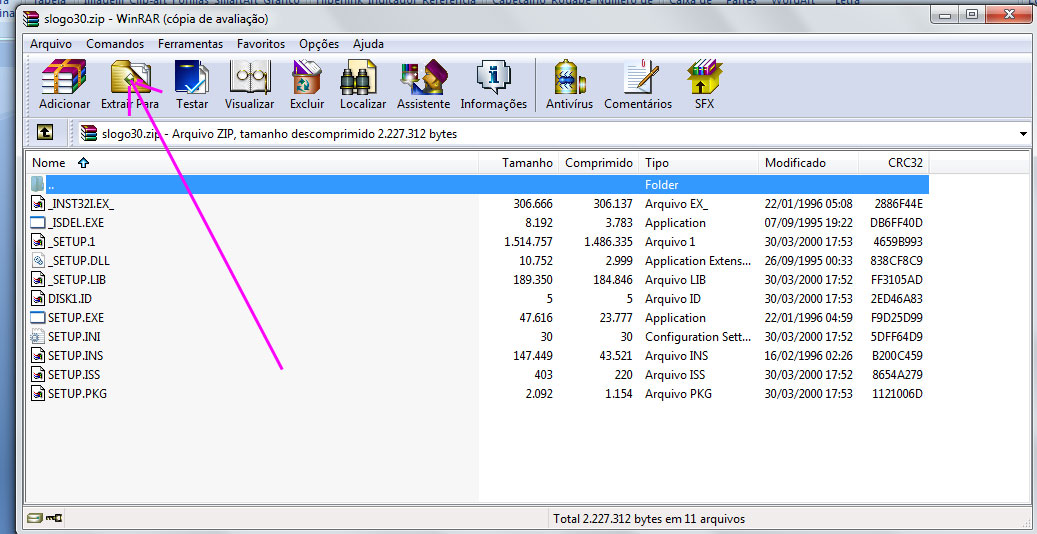Open the Comandos menu
This screenshot has width=1037, height=534.
pyautogui.click(x=115, y=44)
